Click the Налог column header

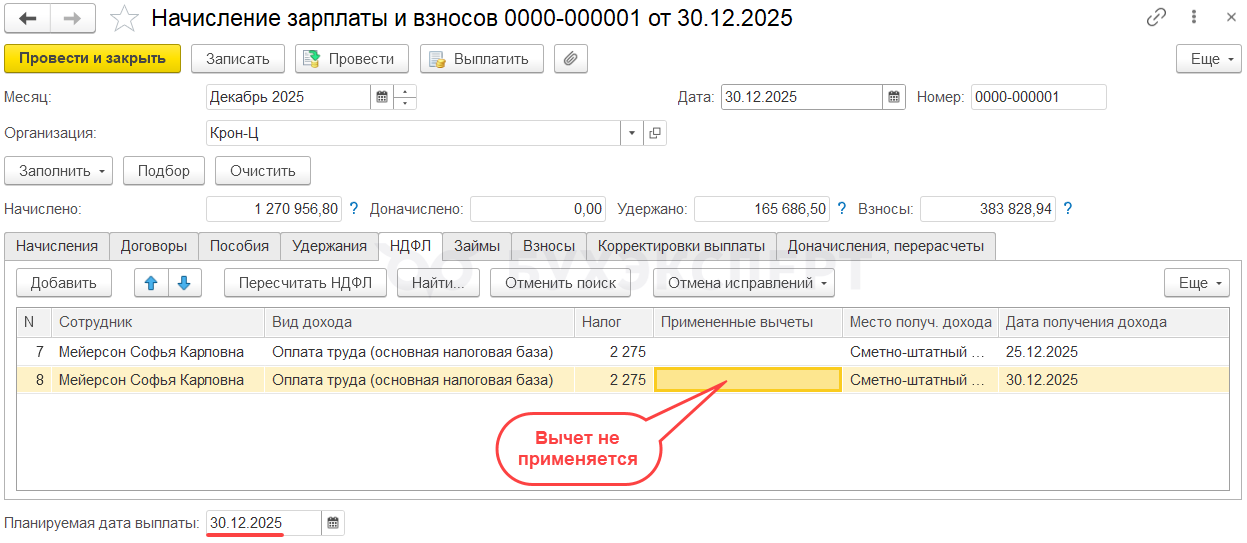tap(614, 322)
